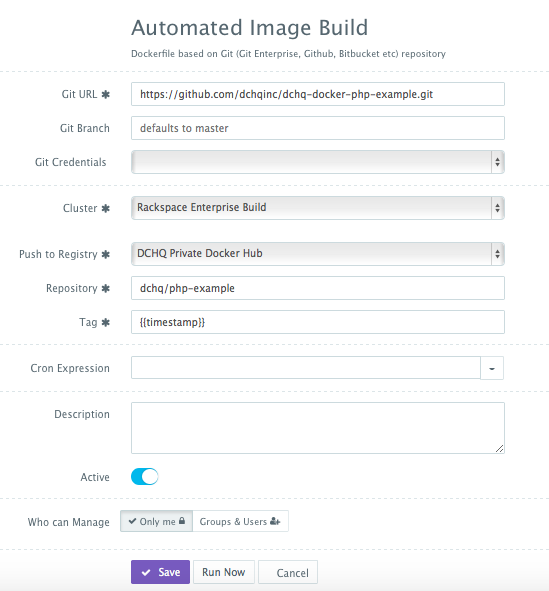Open the Git Credentials dropdown

pyautogui.click(x=318, y=162)
